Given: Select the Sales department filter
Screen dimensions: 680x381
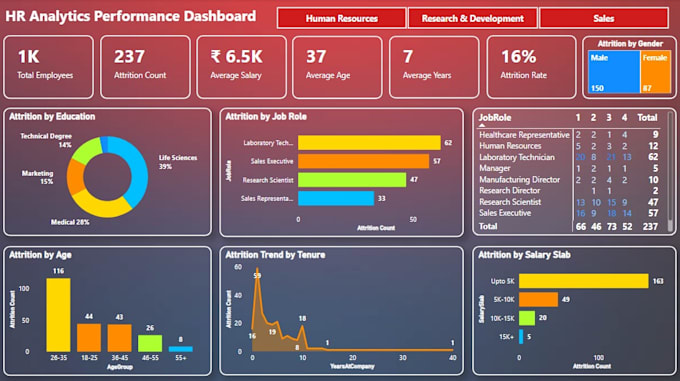Looking at the screenshot, I should (x=604, y=18).
